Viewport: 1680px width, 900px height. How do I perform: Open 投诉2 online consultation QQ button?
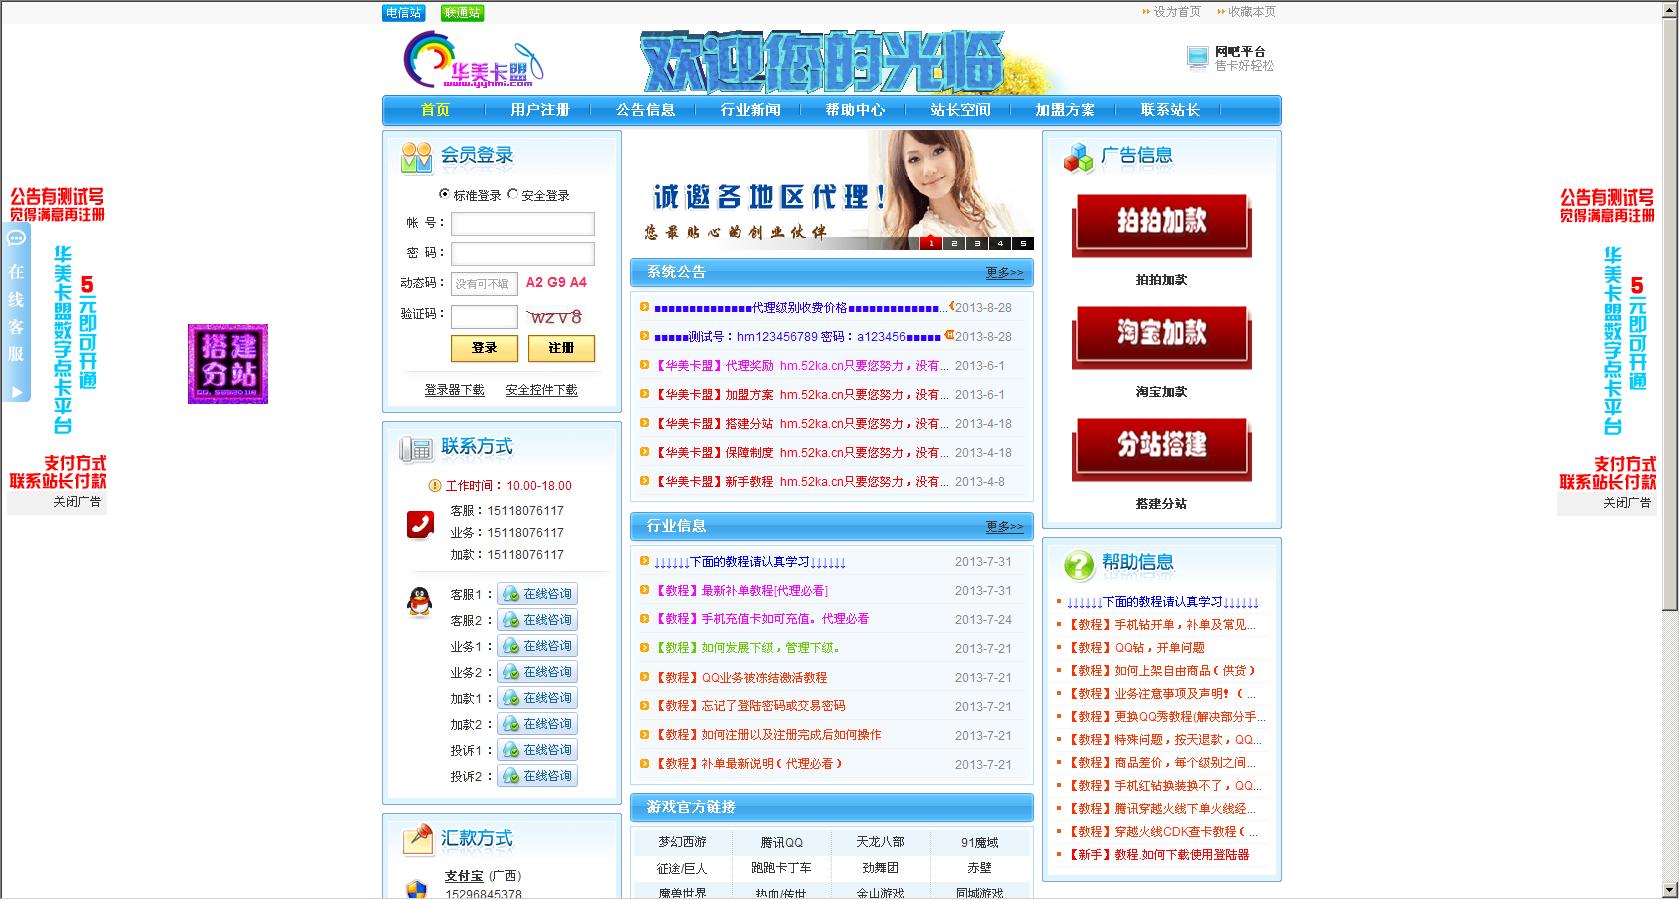(x=538, y=776)
